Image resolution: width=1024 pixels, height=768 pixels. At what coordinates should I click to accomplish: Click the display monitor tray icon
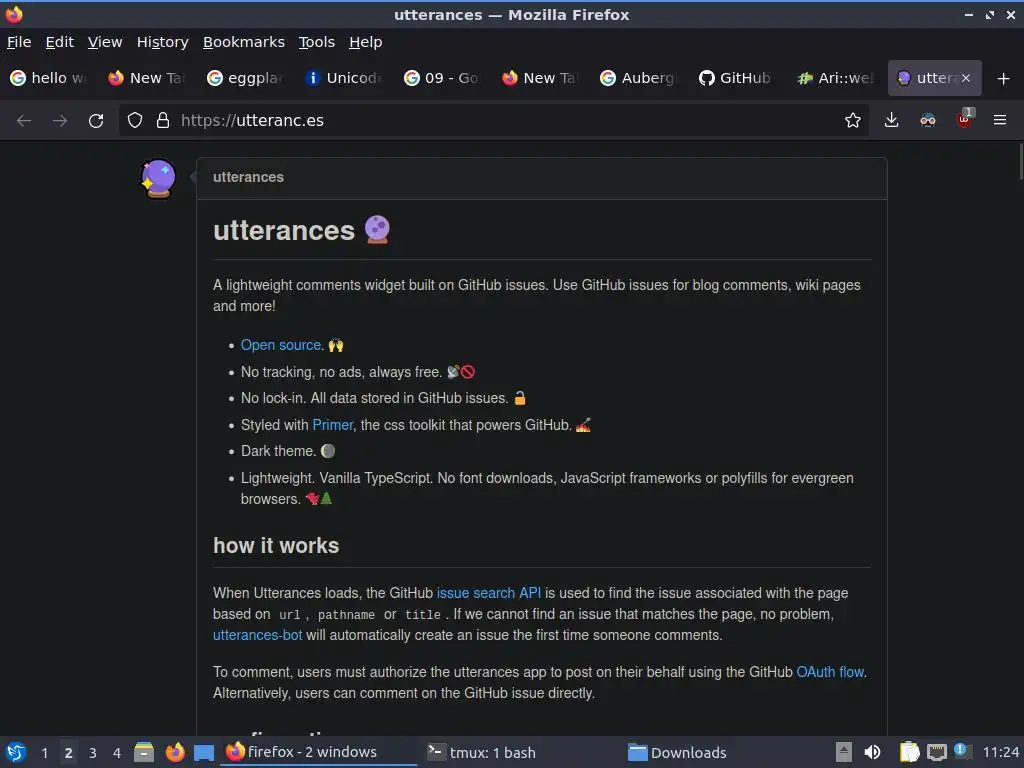[936, 752]
